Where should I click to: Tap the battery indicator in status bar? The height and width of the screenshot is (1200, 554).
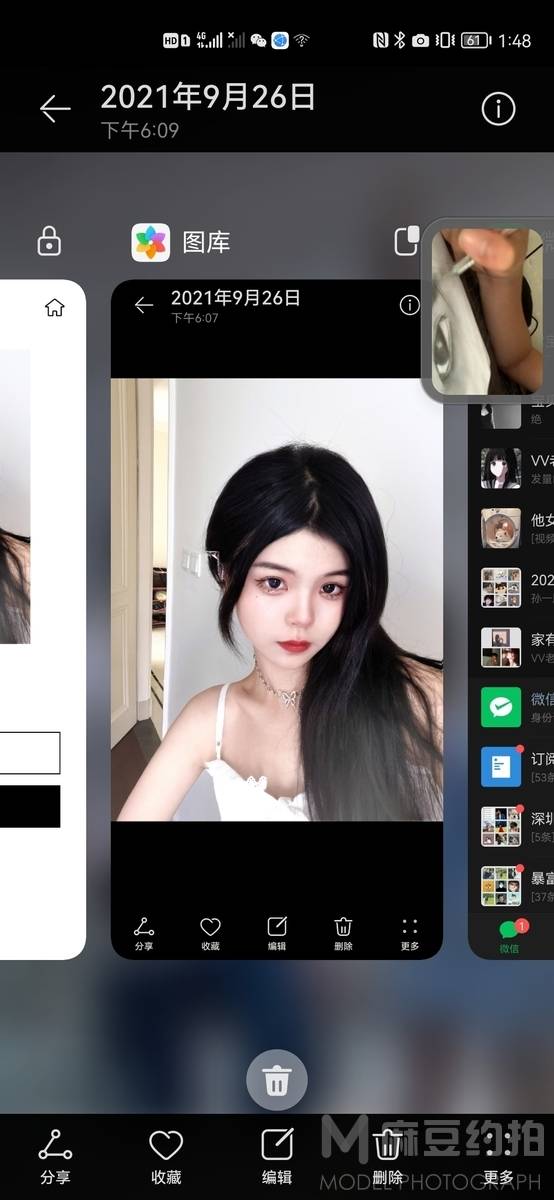pos(475,40)
